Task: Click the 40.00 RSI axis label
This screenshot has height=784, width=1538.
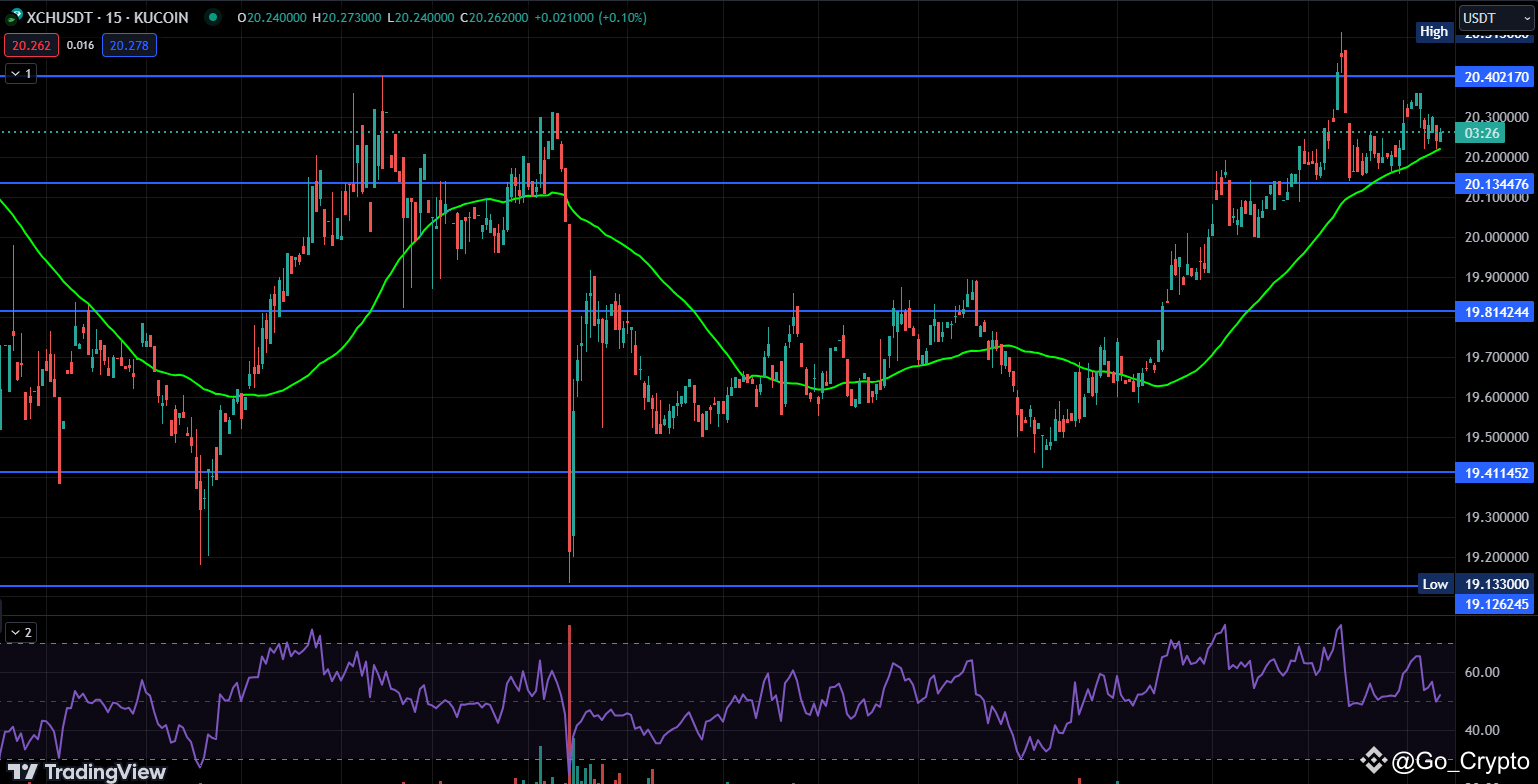Action: (1481, 731)
